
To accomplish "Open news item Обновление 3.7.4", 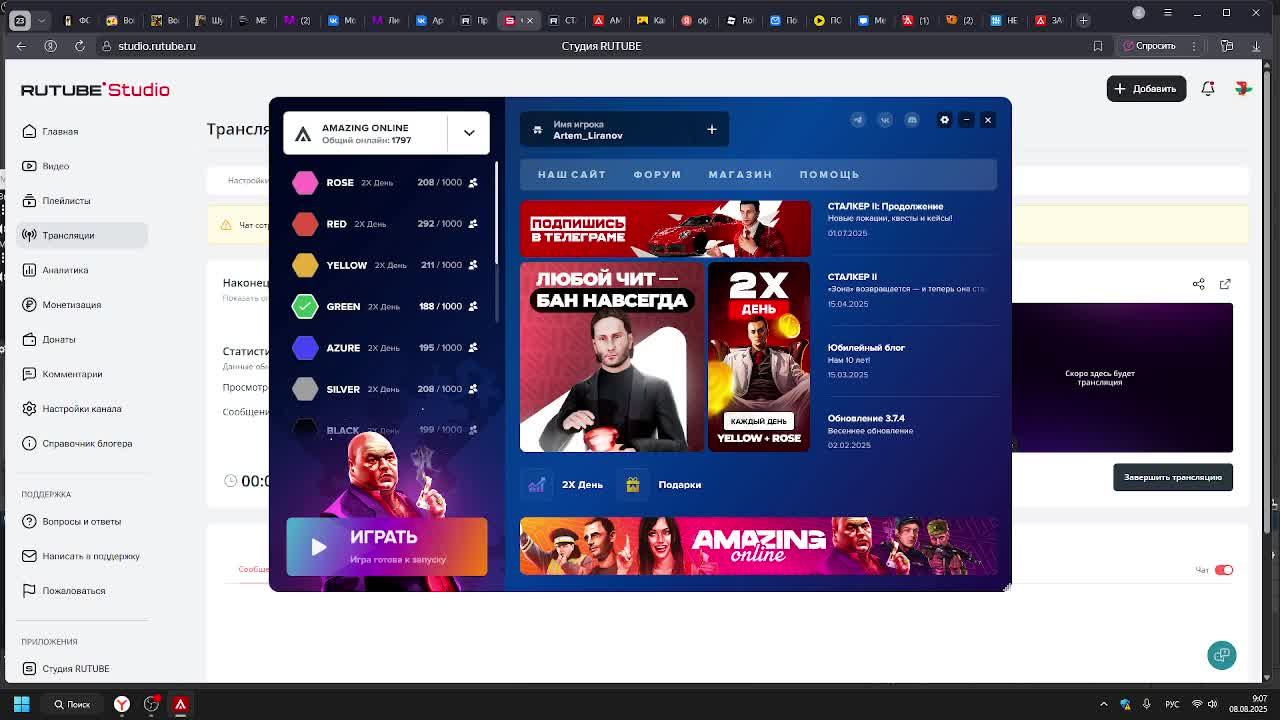I will (871, 431).
